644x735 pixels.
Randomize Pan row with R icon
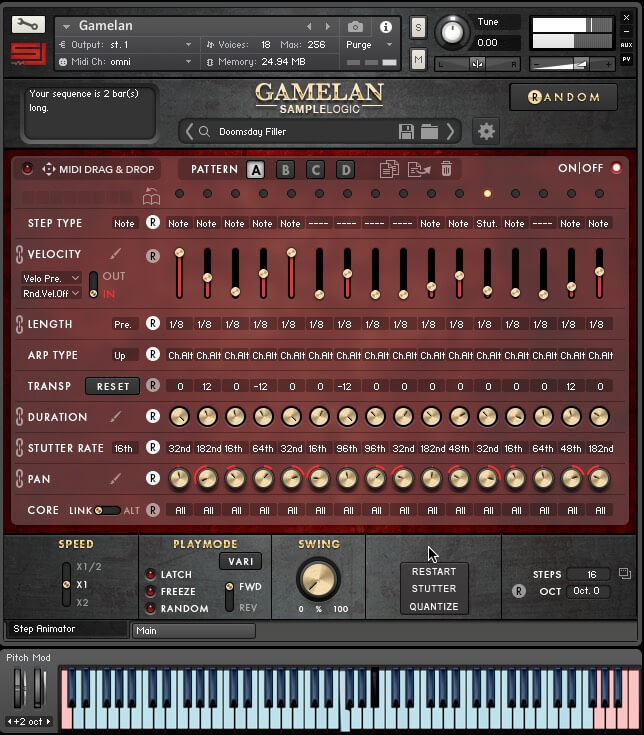(153, 478)
